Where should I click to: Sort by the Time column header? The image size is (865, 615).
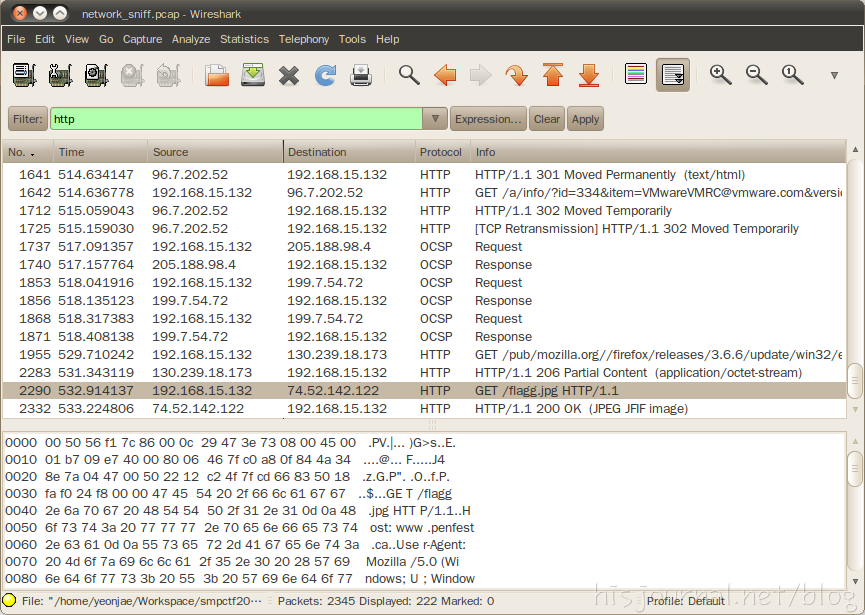tap(100, 152)
